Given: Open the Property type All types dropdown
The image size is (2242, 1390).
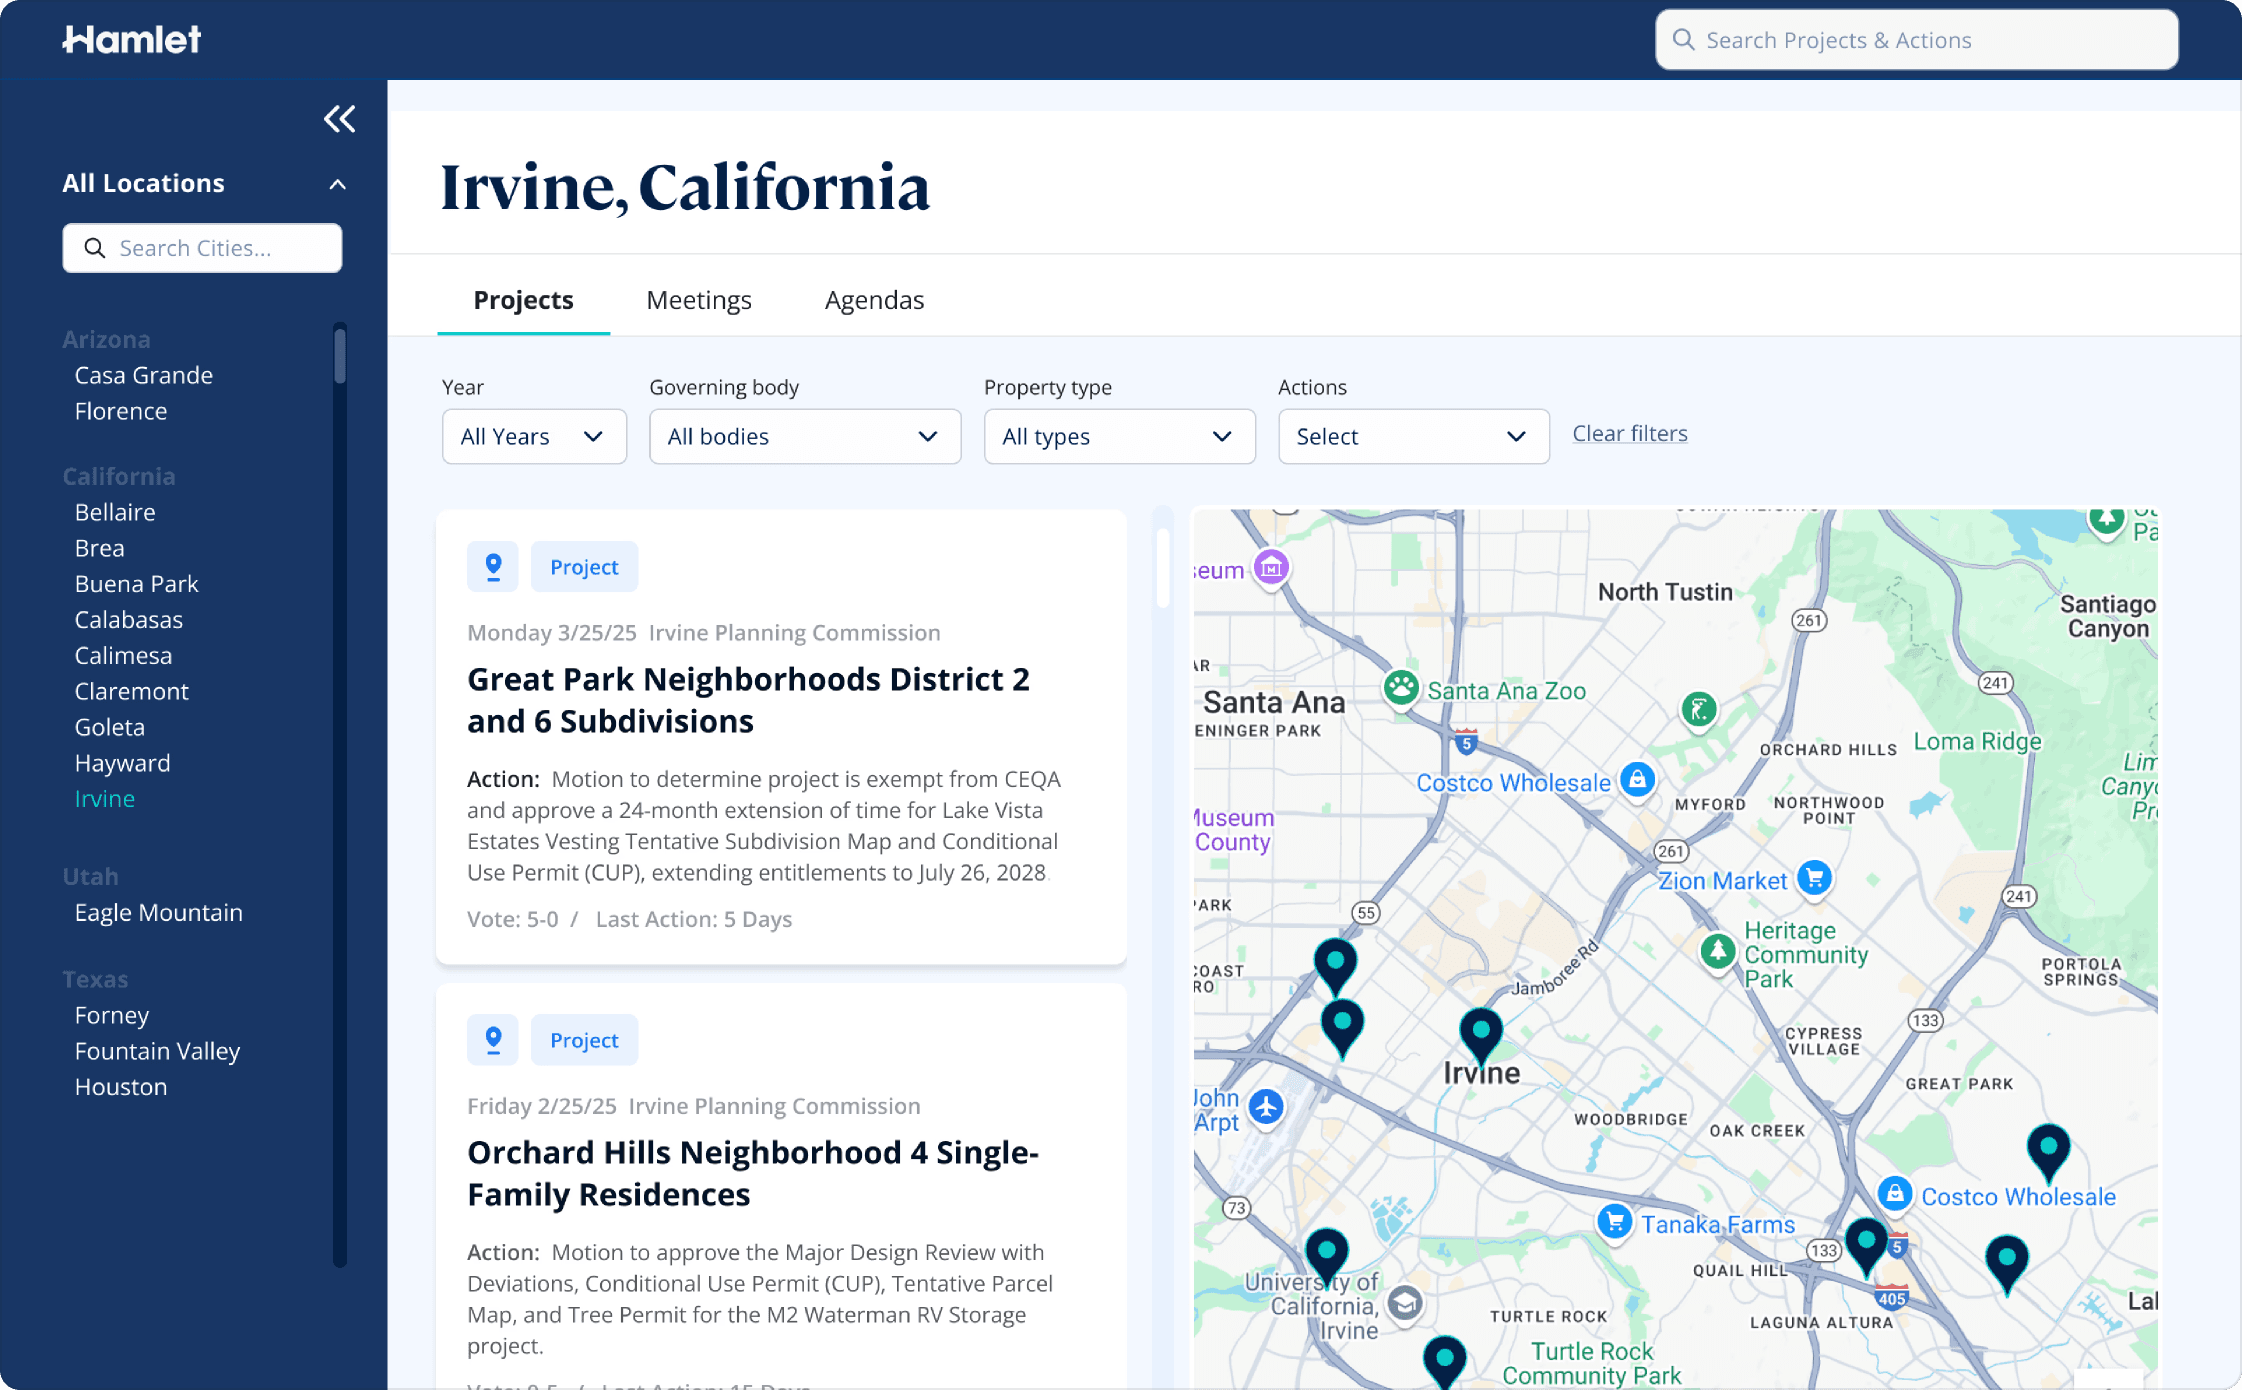Looking at the screenshot, I should click(1119, 436).
